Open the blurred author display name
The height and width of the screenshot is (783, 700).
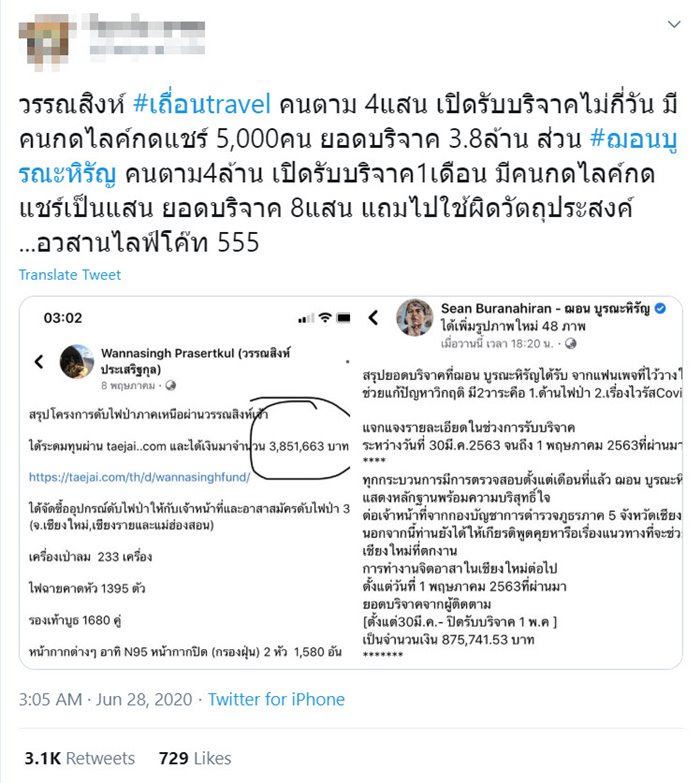point(147,25)
